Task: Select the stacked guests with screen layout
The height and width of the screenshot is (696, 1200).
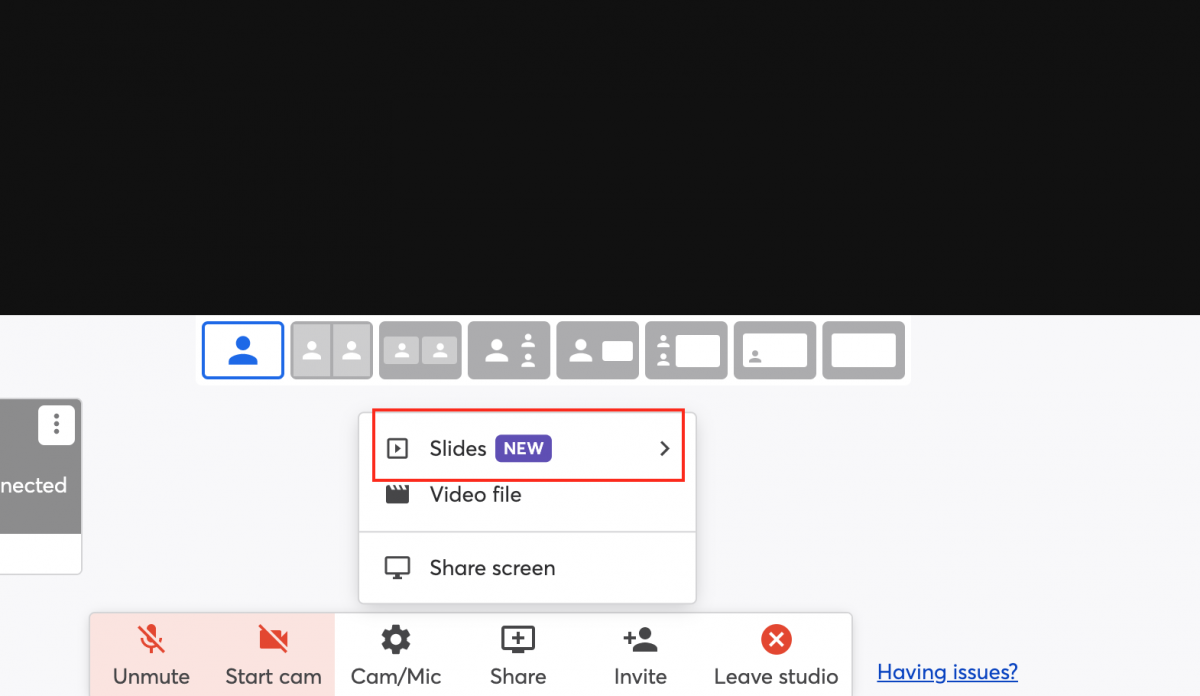Action: pyautogui.click(x=686, y=350)
